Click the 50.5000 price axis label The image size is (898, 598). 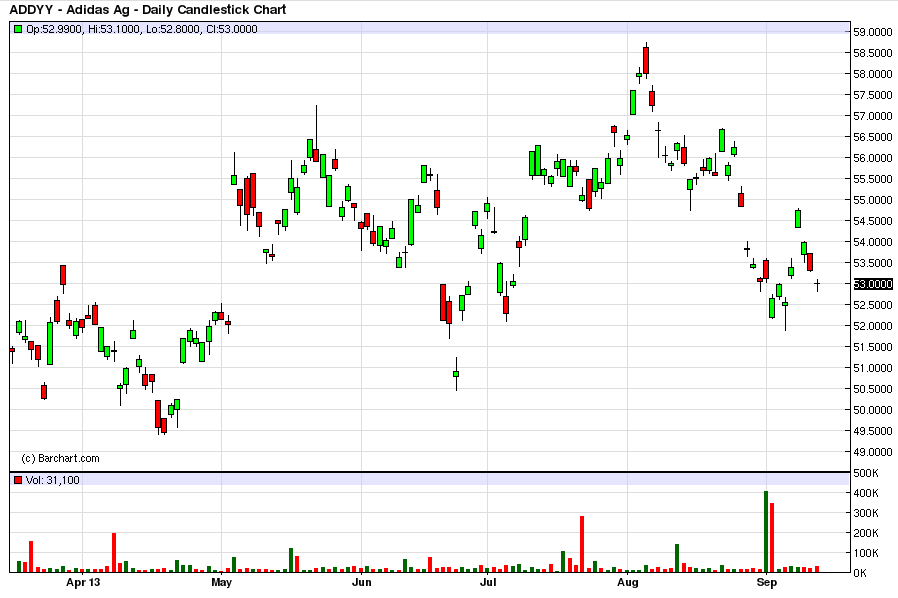click(x=873, y=389)
